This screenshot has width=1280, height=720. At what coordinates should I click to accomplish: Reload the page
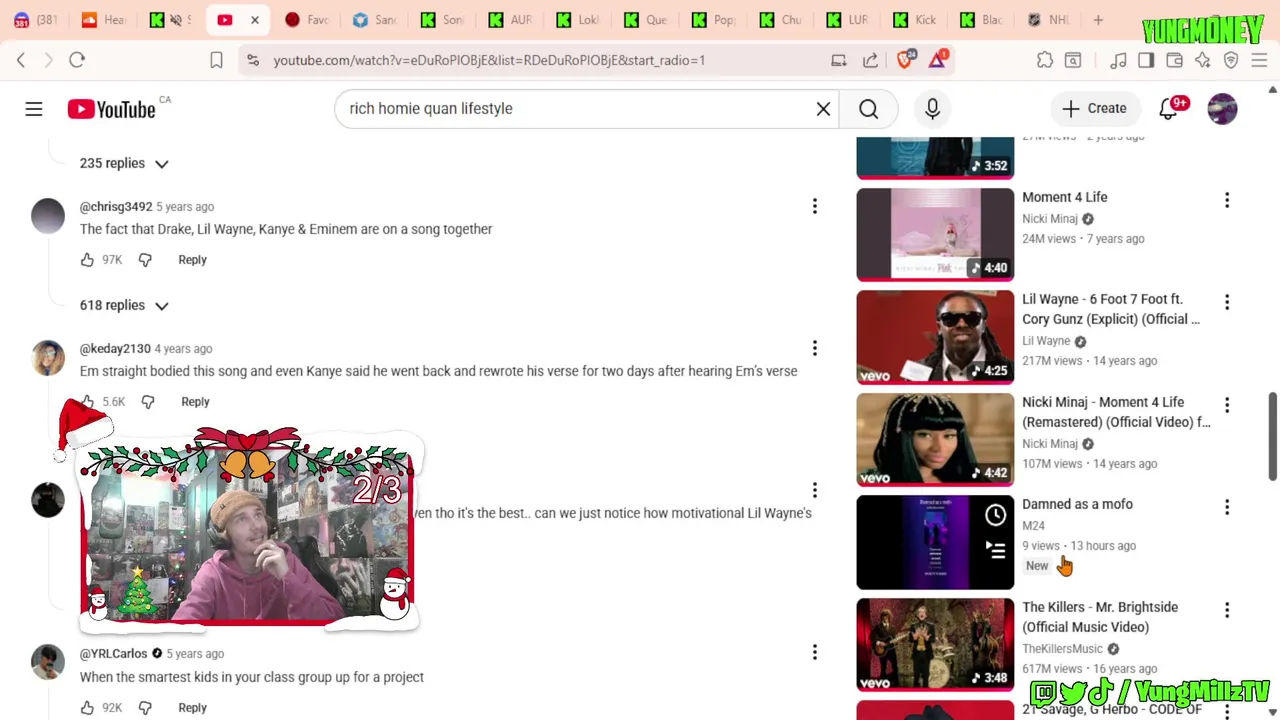pyautogui.click(x=77, y=60)
